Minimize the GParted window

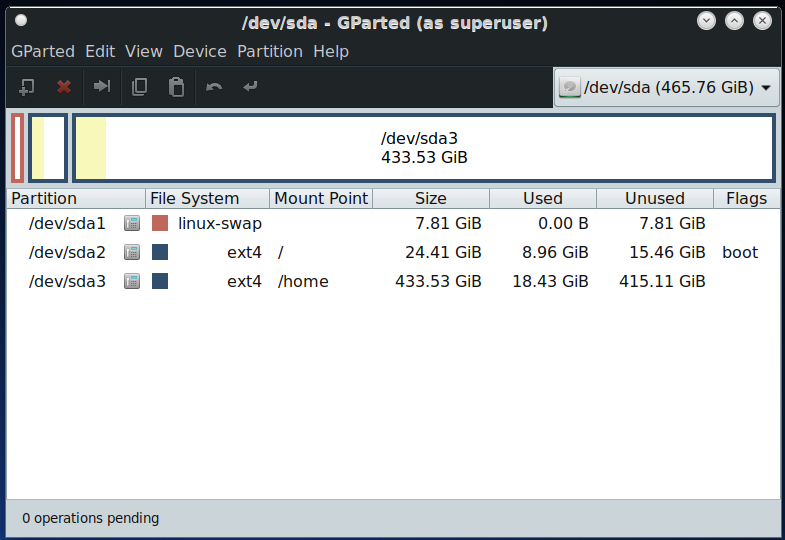706,21
